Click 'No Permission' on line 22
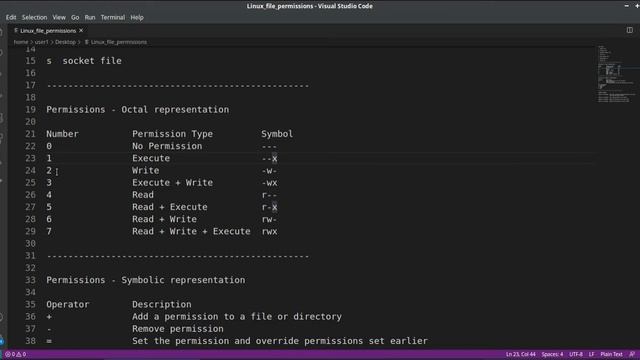This screenshot has width=640, height=360. coord(167,146)
